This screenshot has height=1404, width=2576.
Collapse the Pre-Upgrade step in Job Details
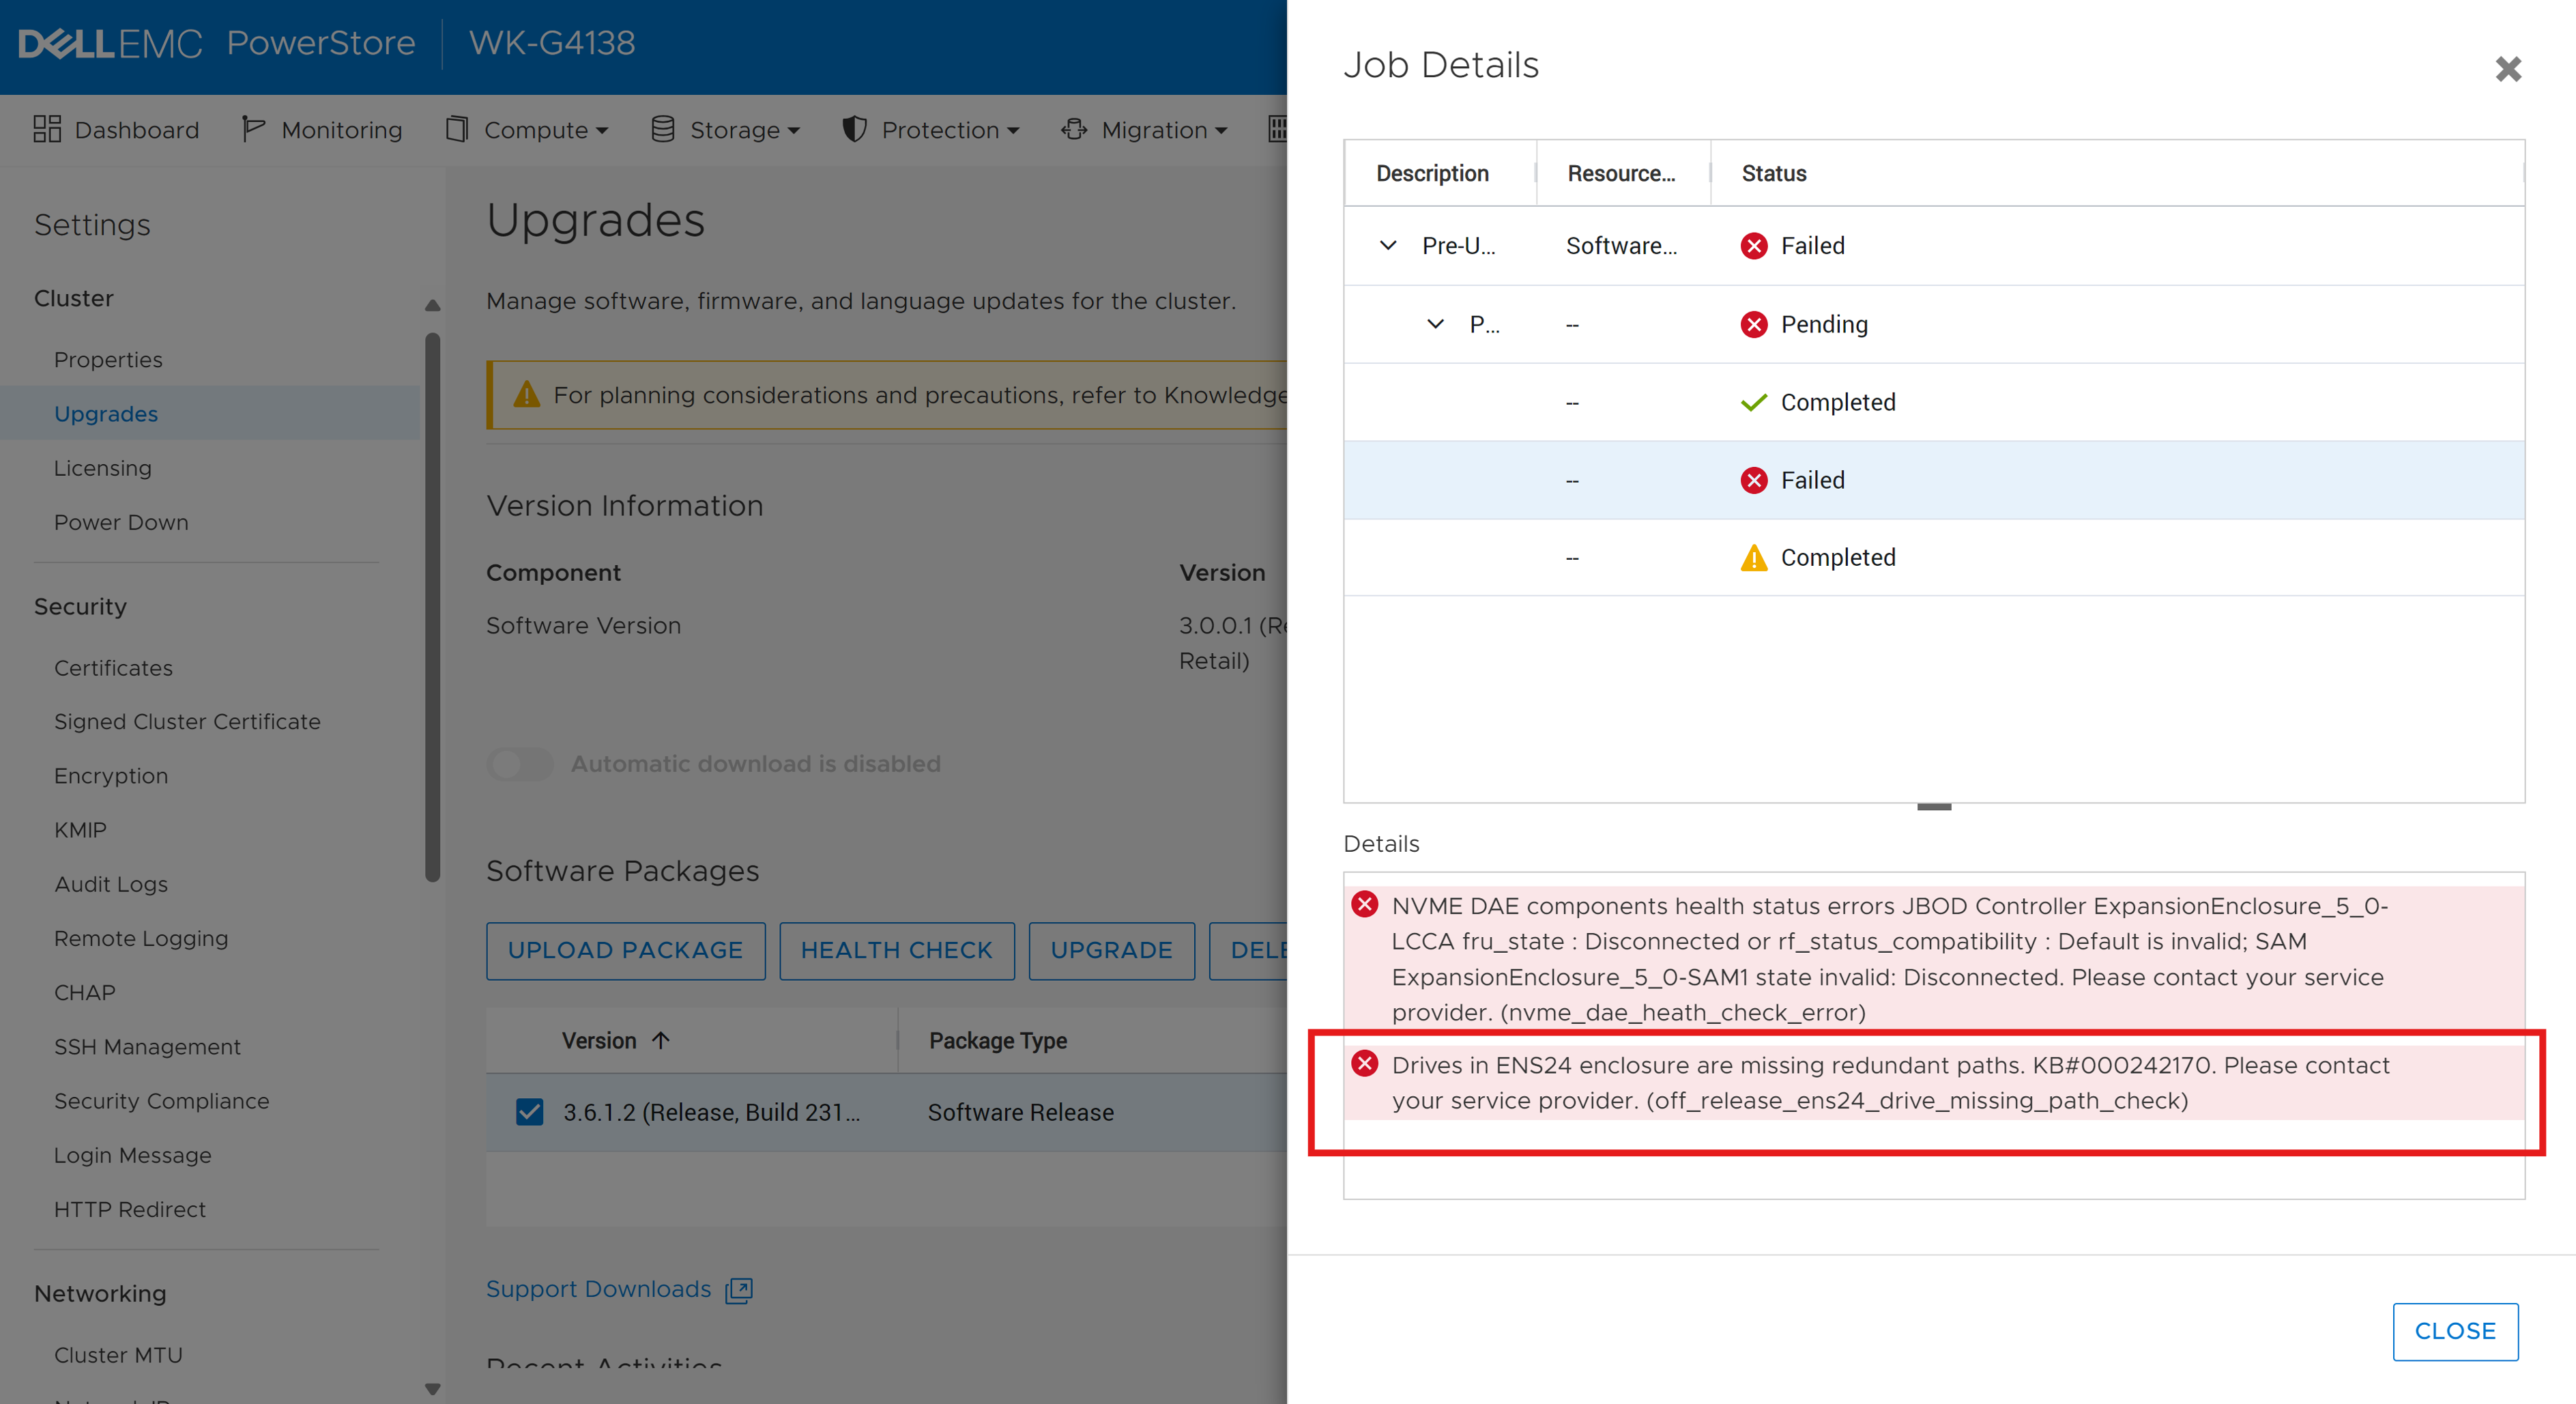point(1387,245)
